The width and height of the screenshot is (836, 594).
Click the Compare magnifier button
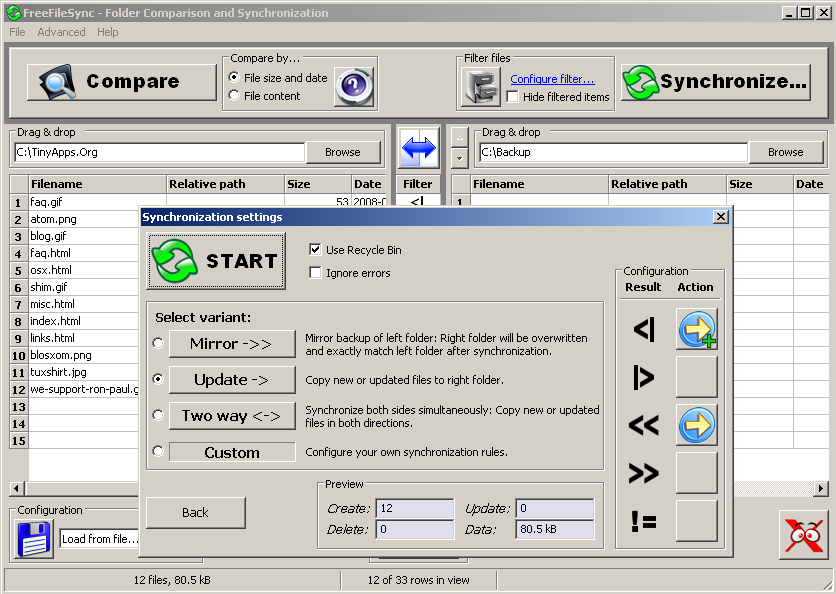pyautogui.click(x=121, y=82)
